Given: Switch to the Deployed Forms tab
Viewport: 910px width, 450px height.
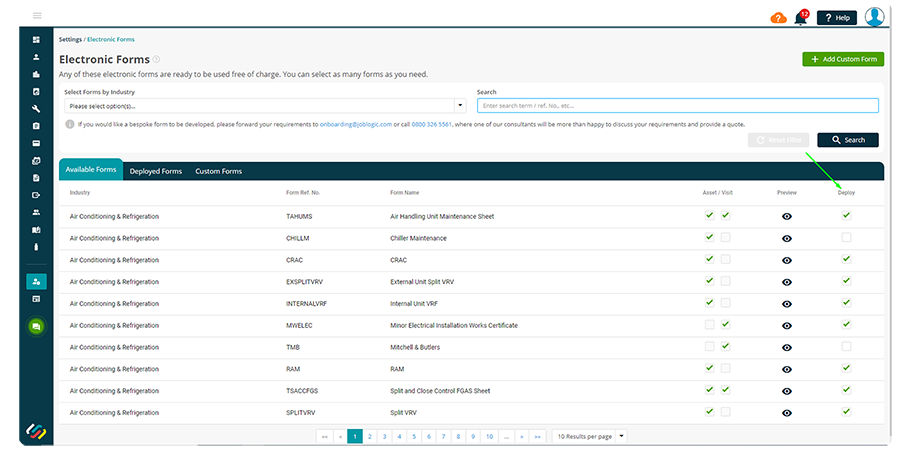Looking at the screenshot, I should click(156, 171).
